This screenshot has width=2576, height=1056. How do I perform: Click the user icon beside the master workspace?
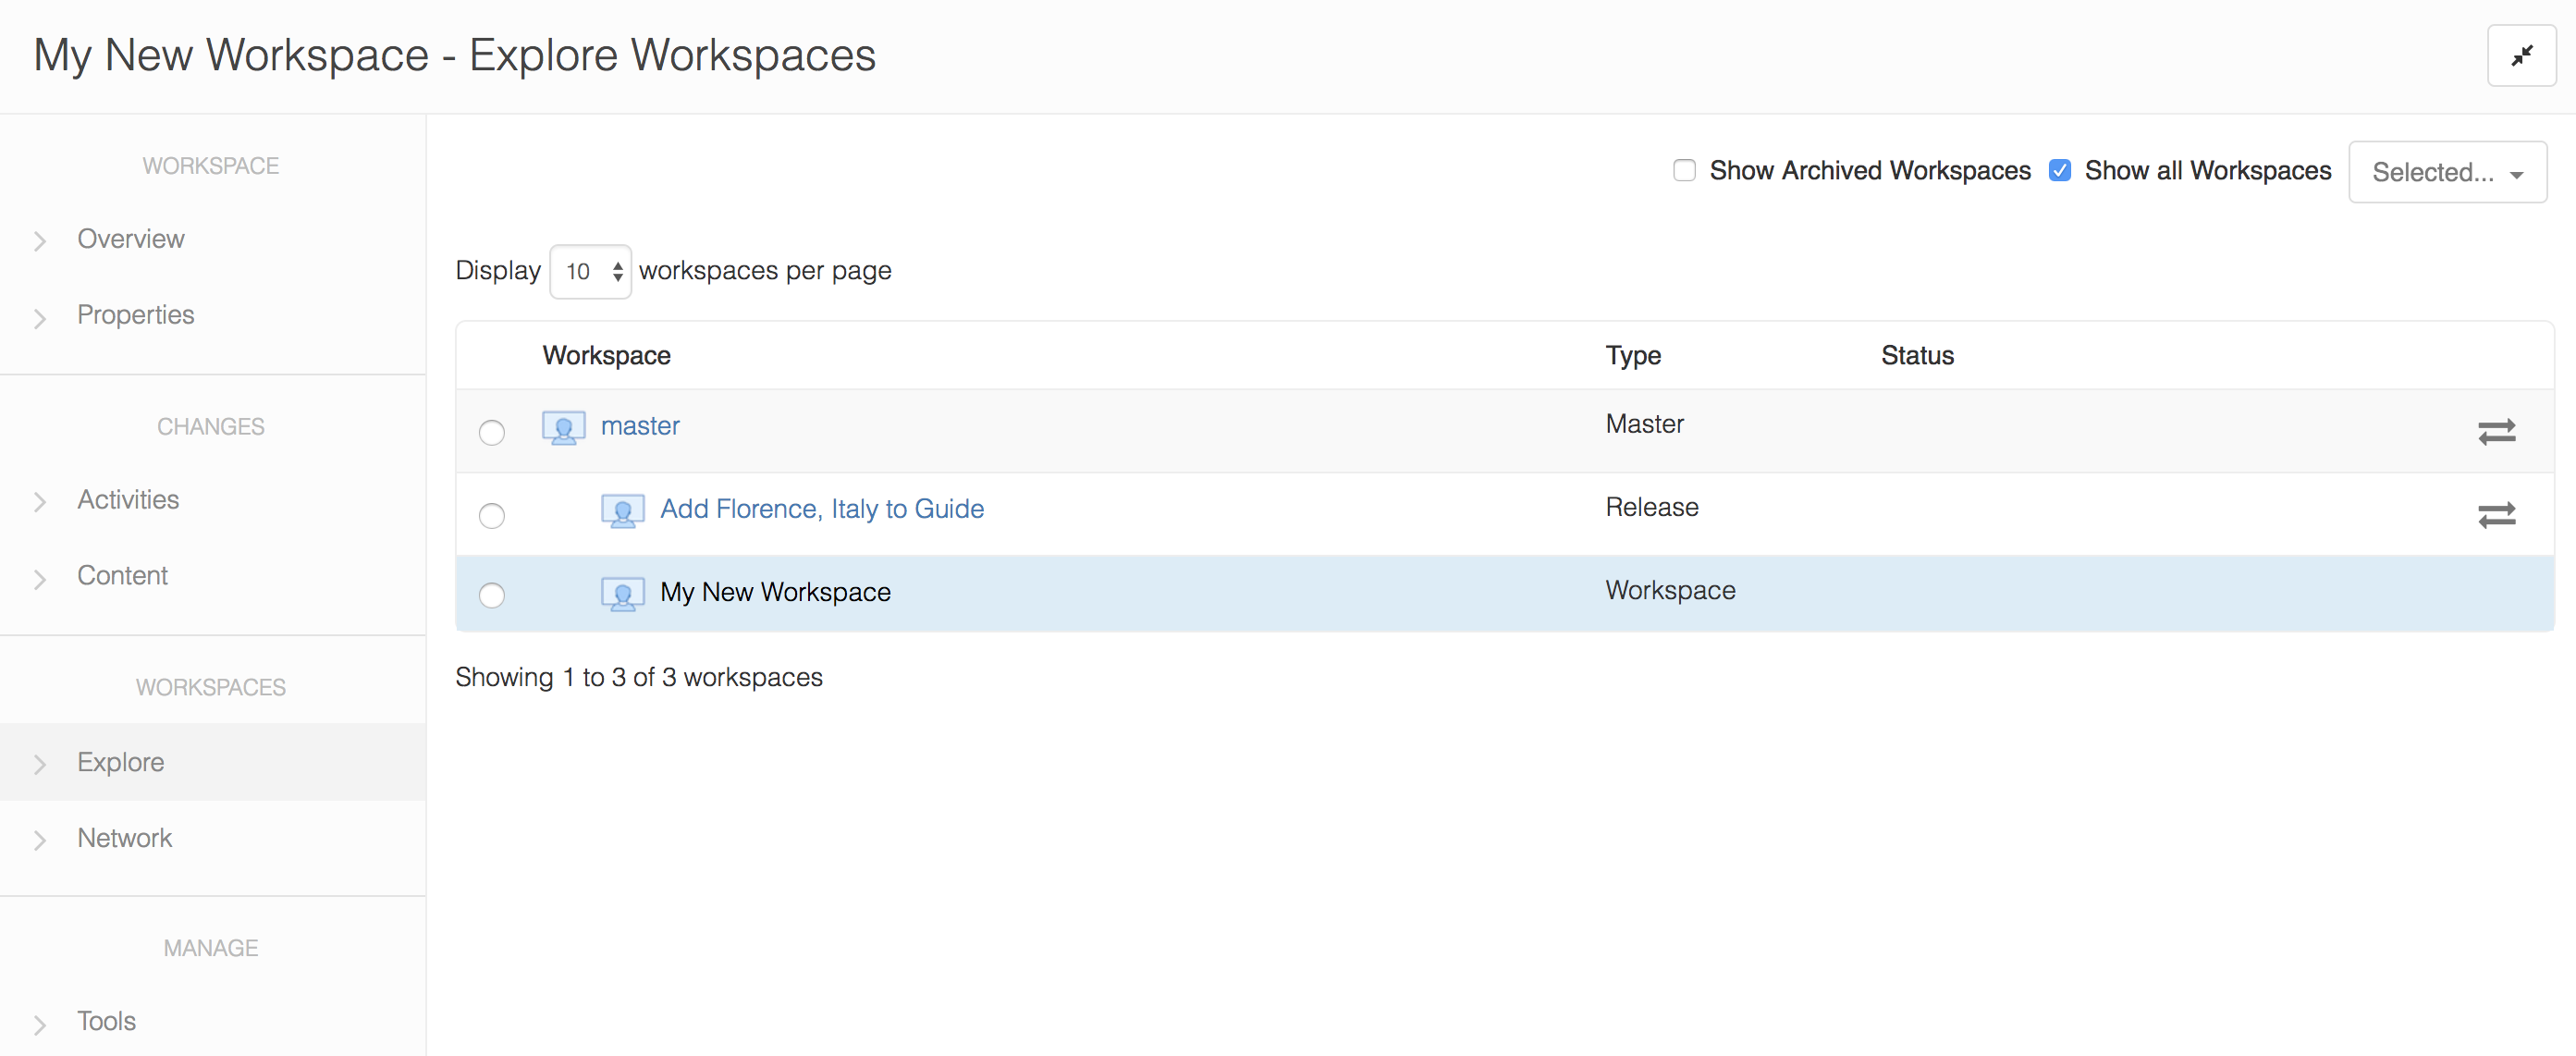pos(563,427)
